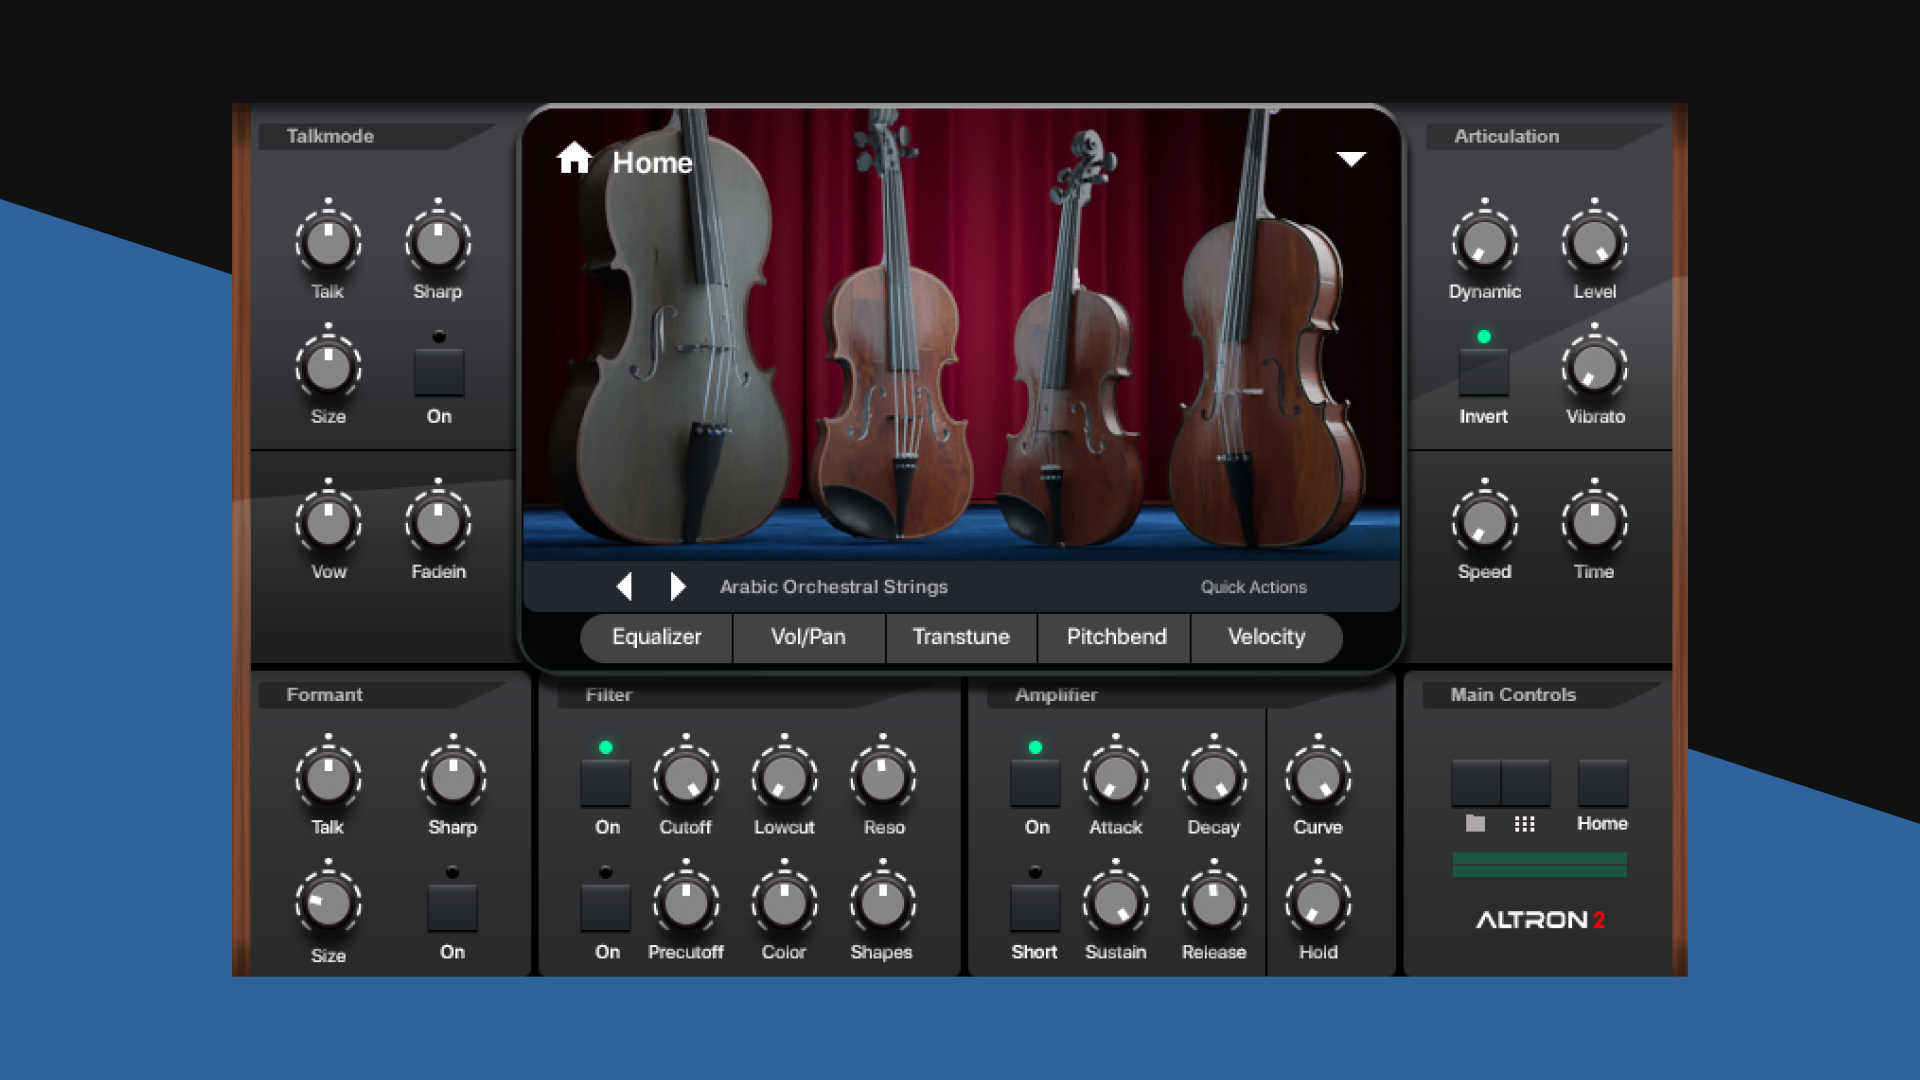Screen dimensions: 1920x1080
Task: Open folder browser in Main Controls
Action: 1476,784
